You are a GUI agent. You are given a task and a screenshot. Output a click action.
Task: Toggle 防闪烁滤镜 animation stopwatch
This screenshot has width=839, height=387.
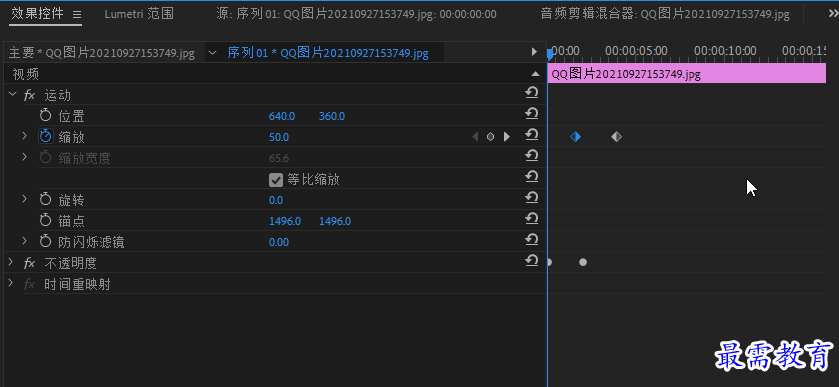46,241
